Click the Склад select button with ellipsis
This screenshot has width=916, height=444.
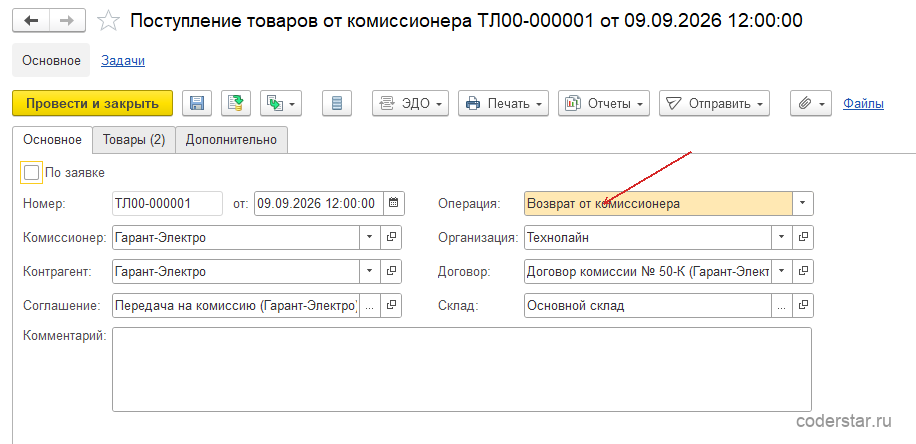click(782, 305)
